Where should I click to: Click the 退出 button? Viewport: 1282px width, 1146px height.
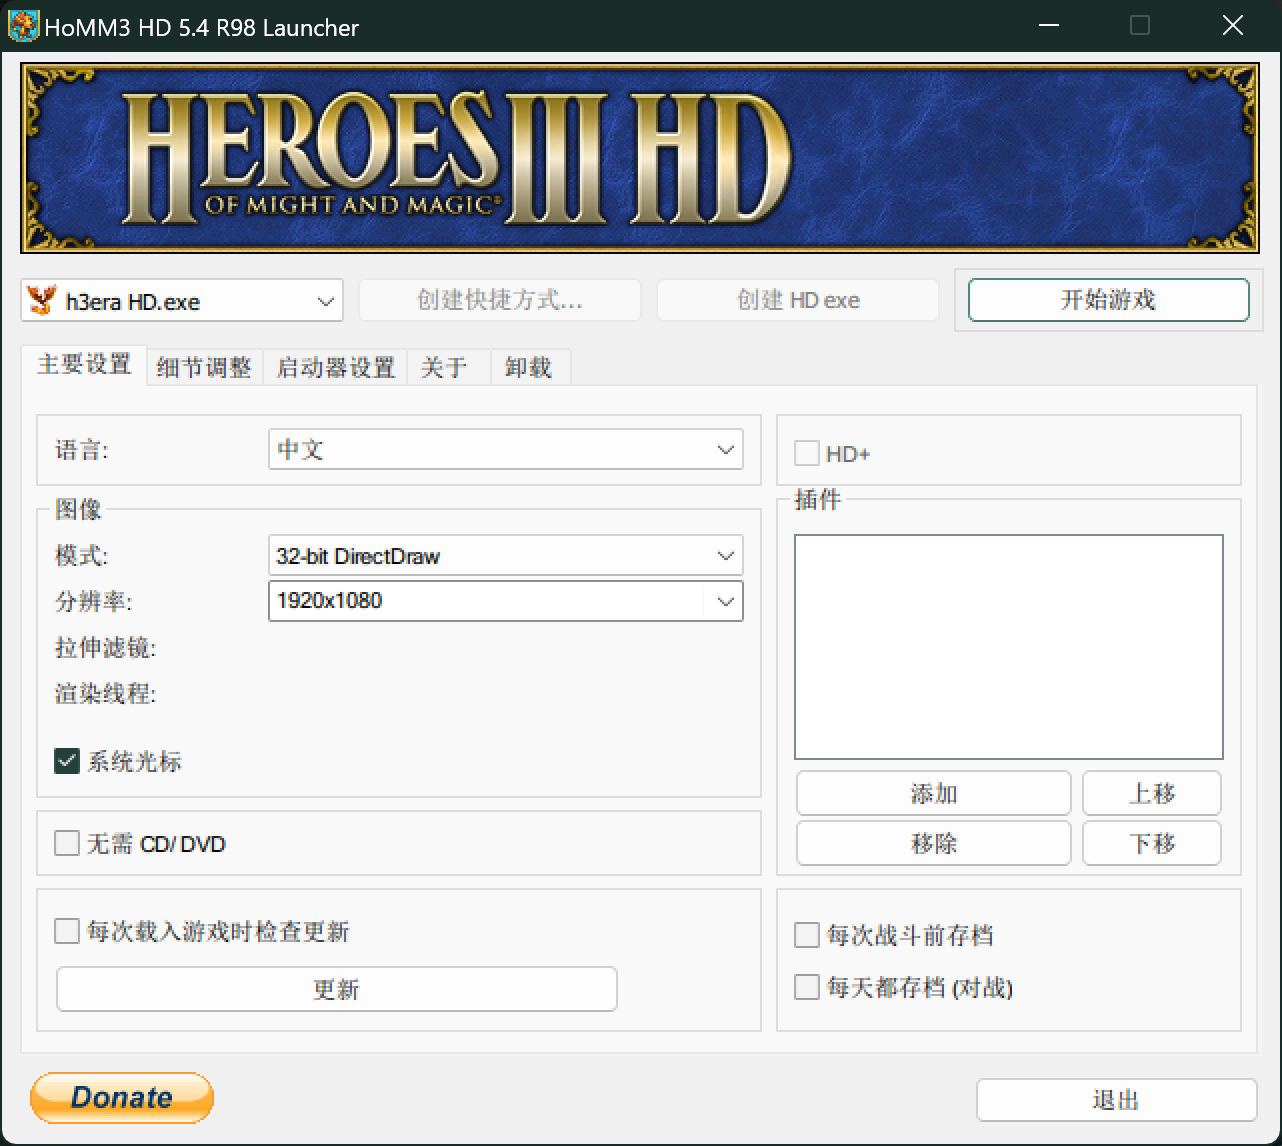pos(1116,1100)
